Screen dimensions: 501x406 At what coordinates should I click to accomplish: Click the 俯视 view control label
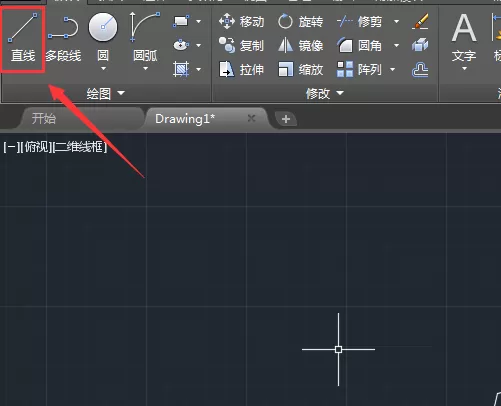[36, 147]
